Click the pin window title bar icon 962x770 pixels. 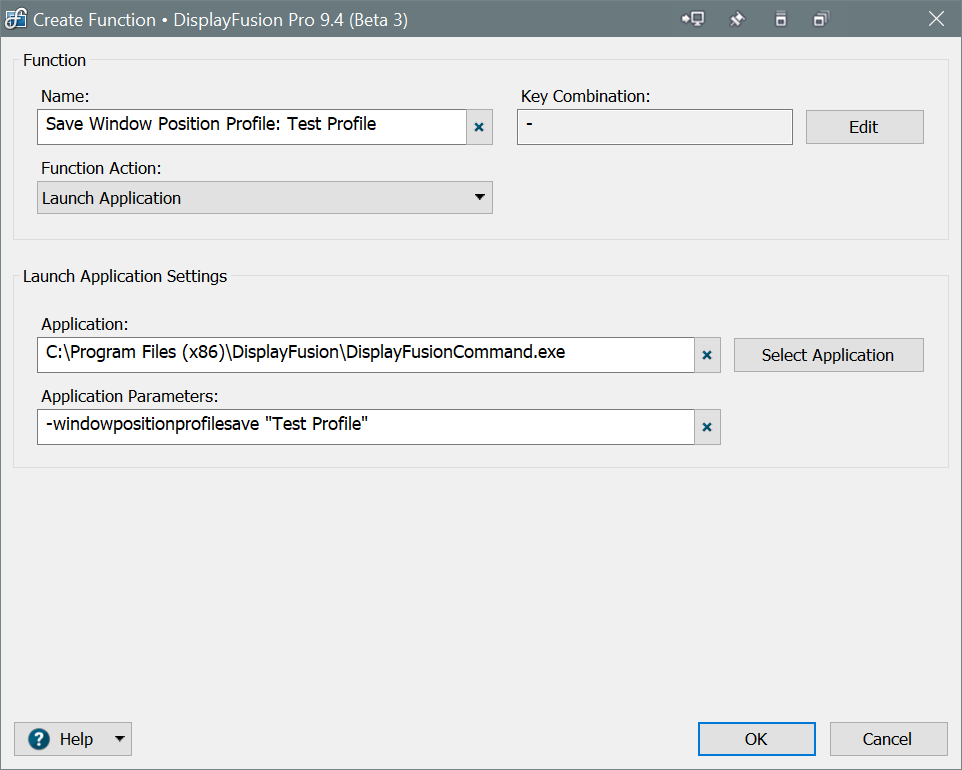737,19
